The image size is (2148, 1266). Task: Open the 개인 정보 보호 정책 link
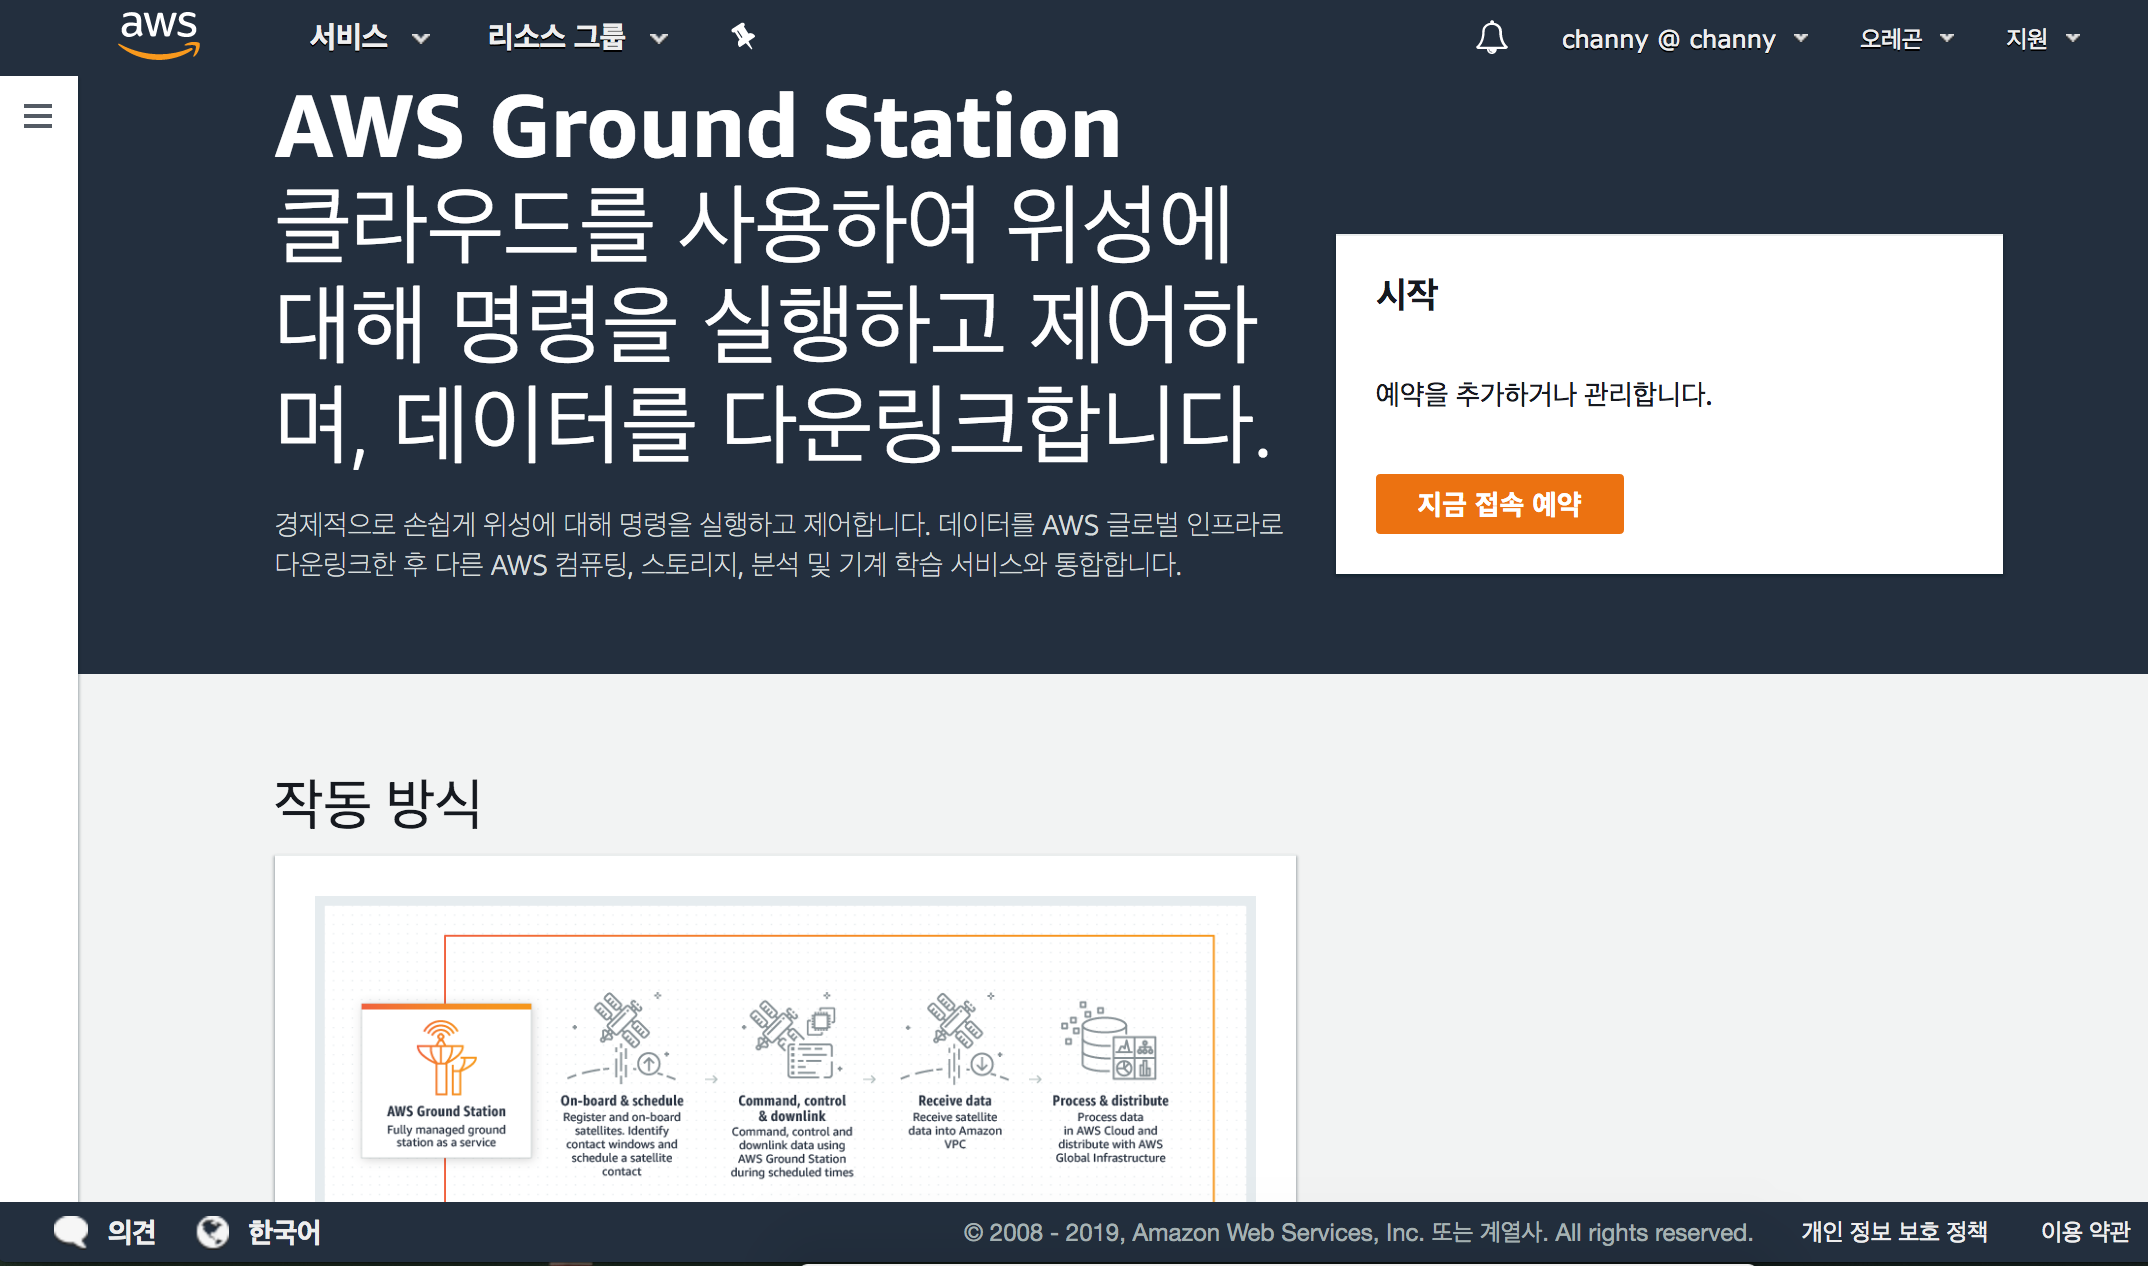tap(1894, 1231)
